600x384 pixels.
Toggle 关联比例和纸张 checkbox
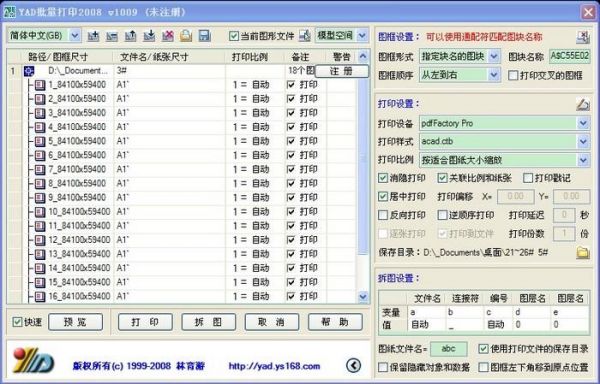click(442, 178)
